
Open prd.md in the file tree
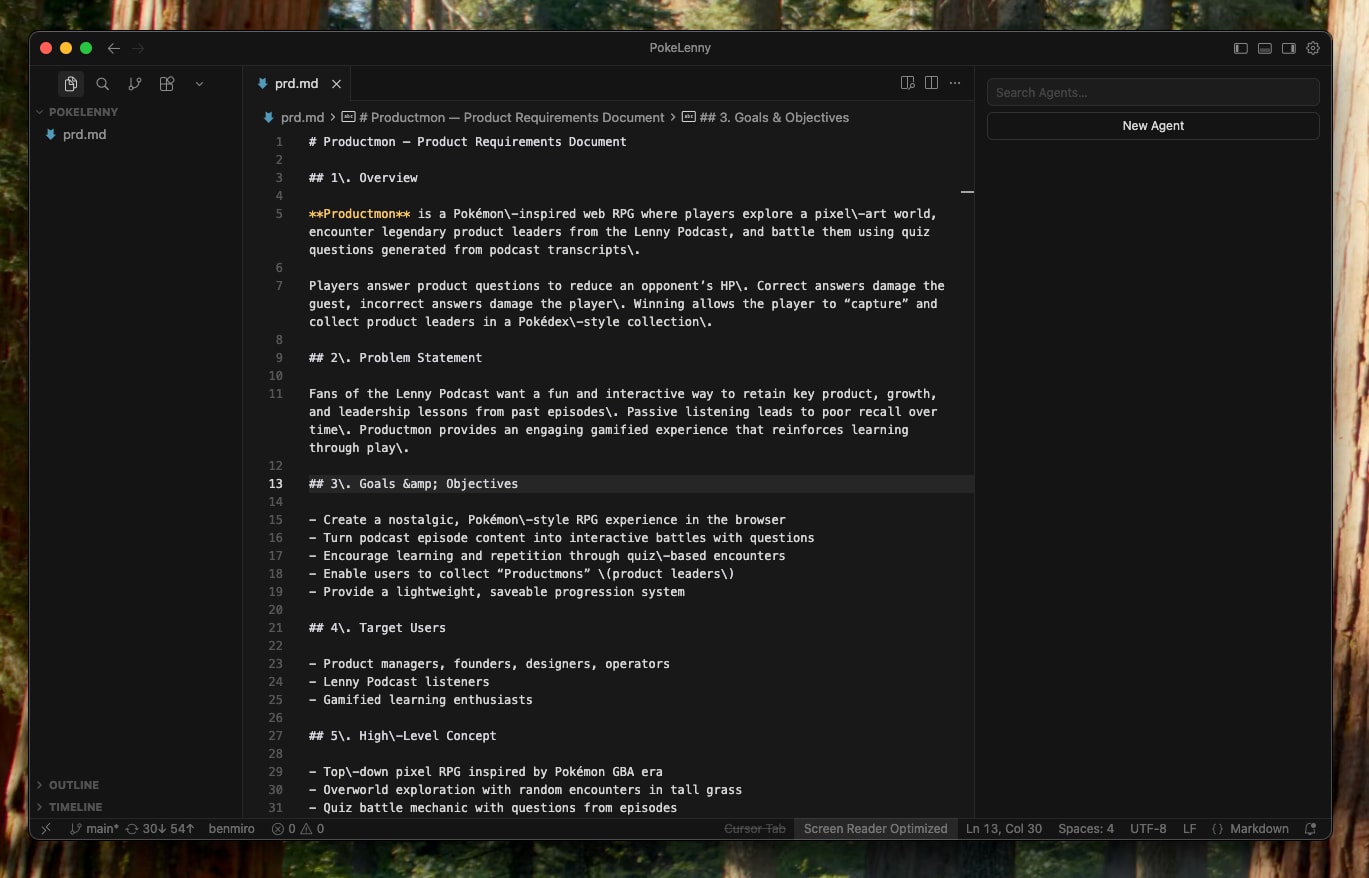click(x=84, y=134)
